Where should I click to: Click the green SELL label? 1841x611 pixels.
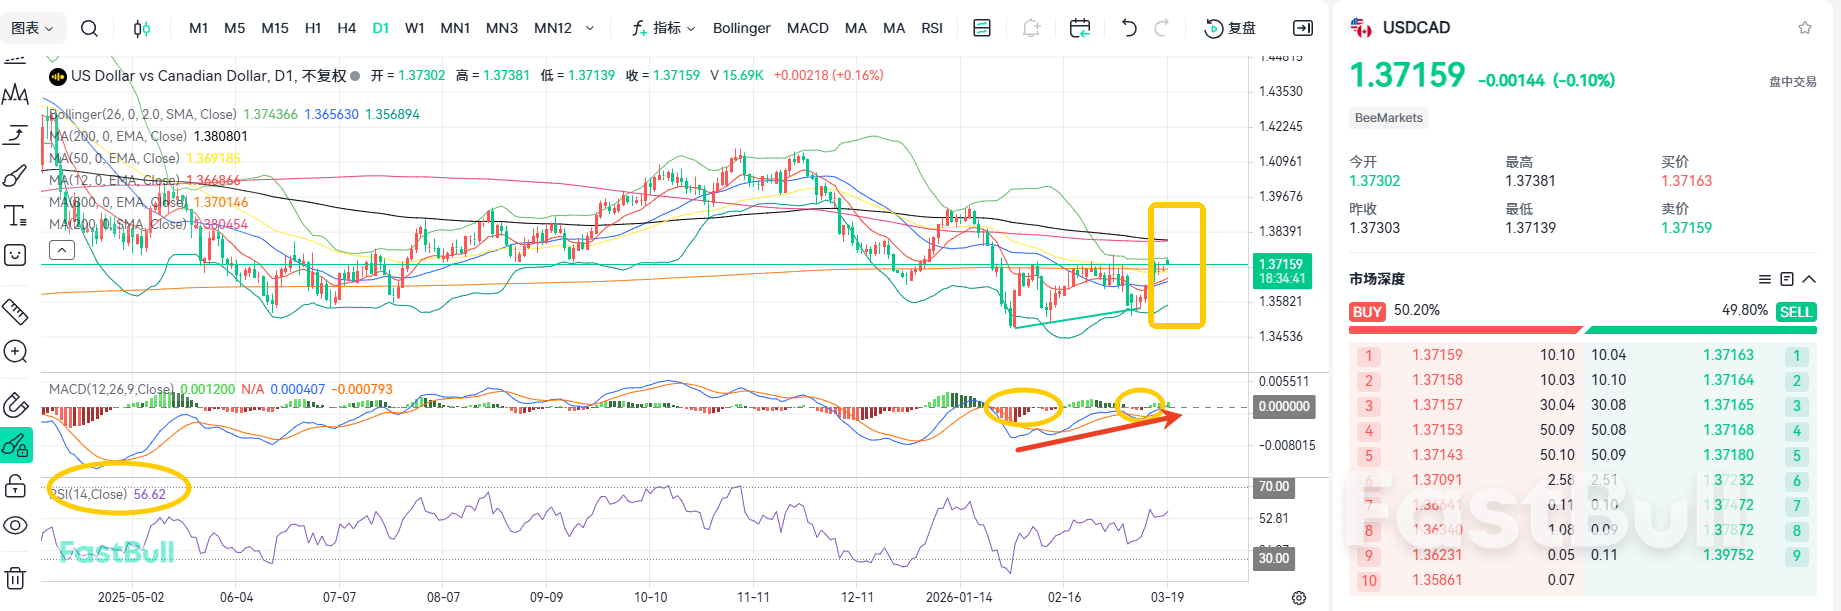1796,312
